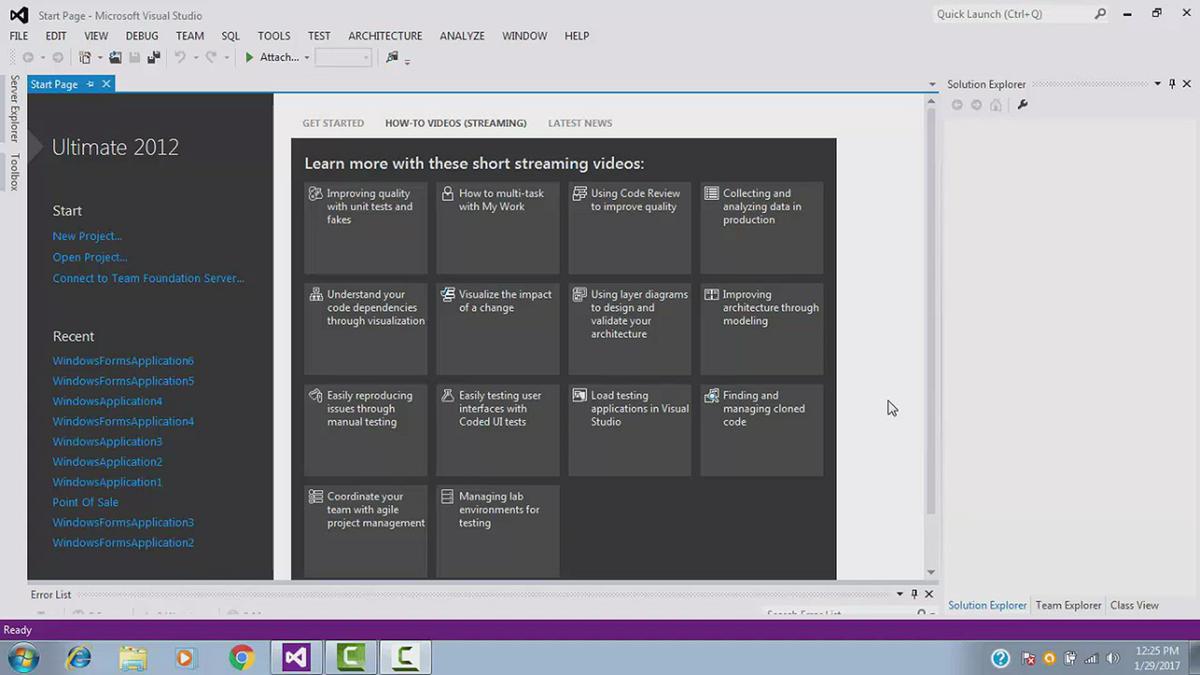The image size is (1200, 675).
Task: Click the Undo toolbar icon
Action: [x=180, y=58]
